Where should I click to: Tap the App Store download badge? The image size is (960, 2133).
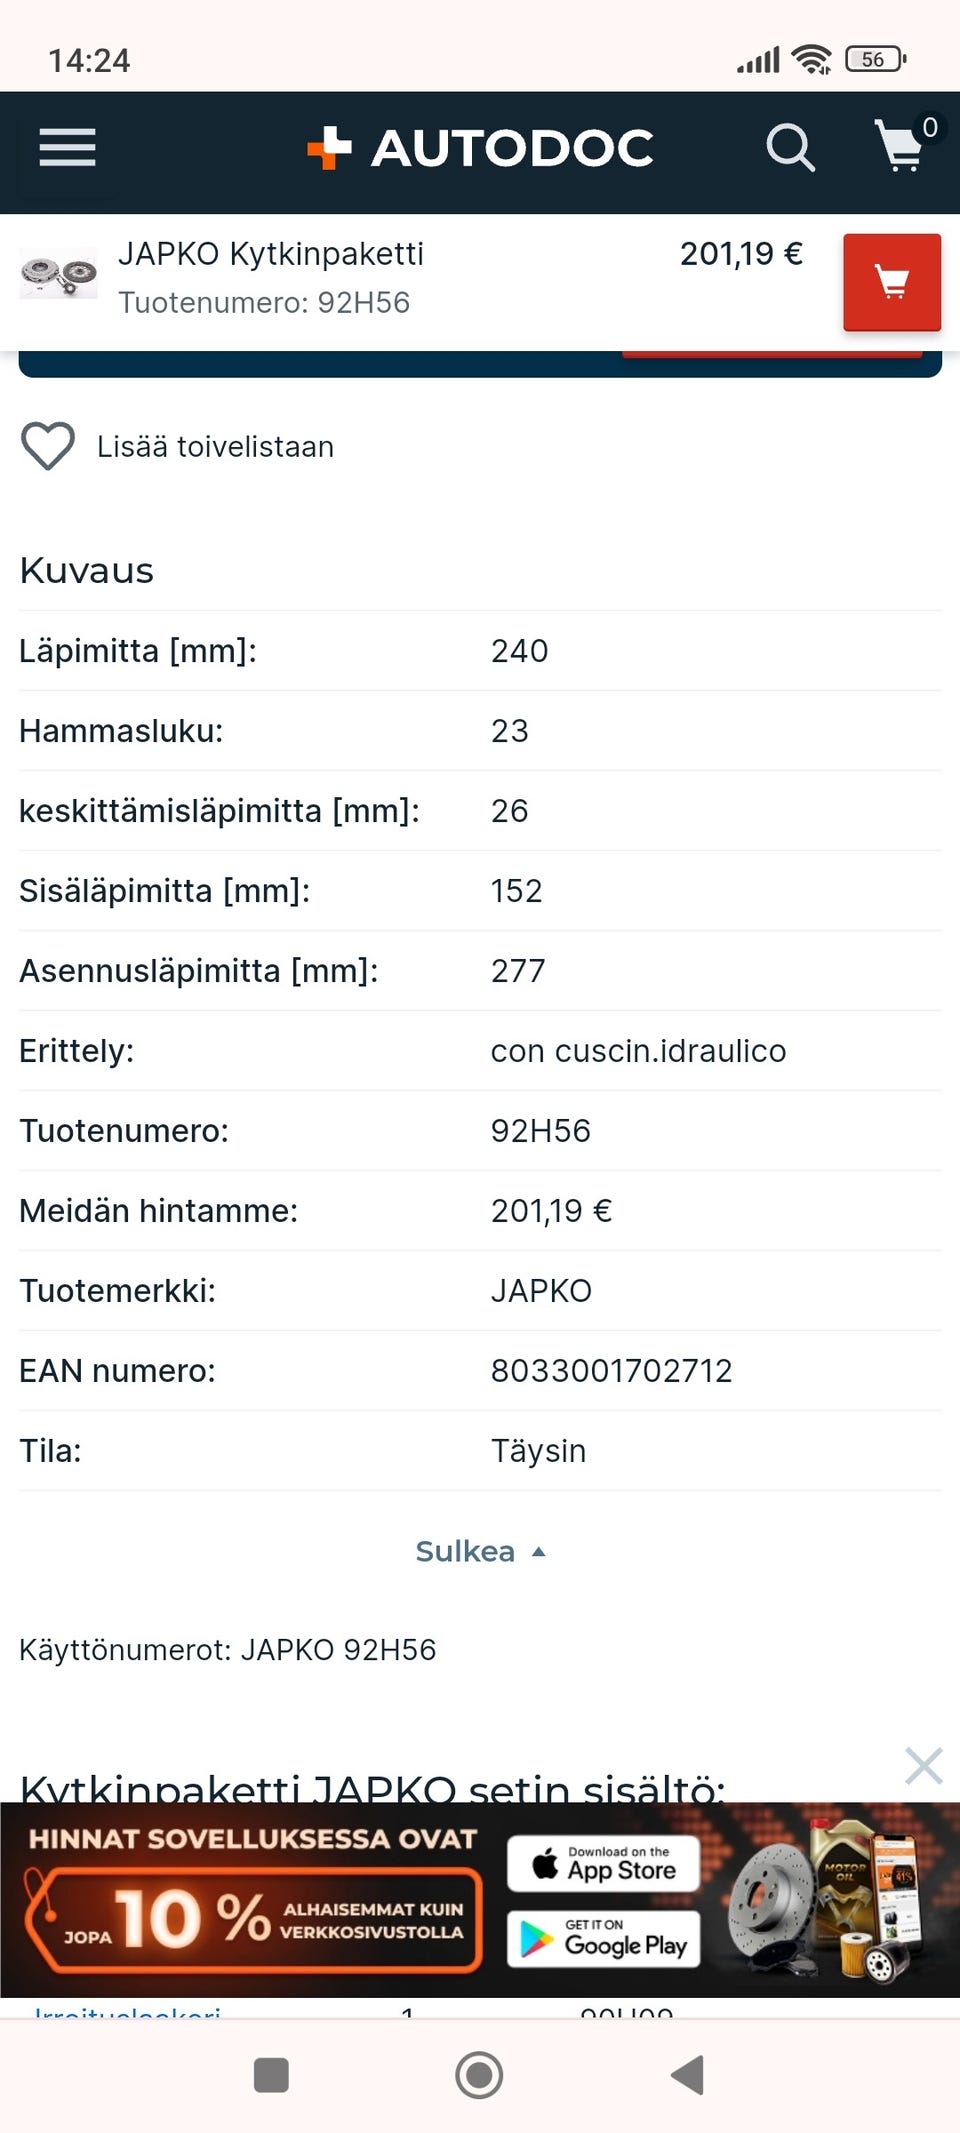point(603,1863)
